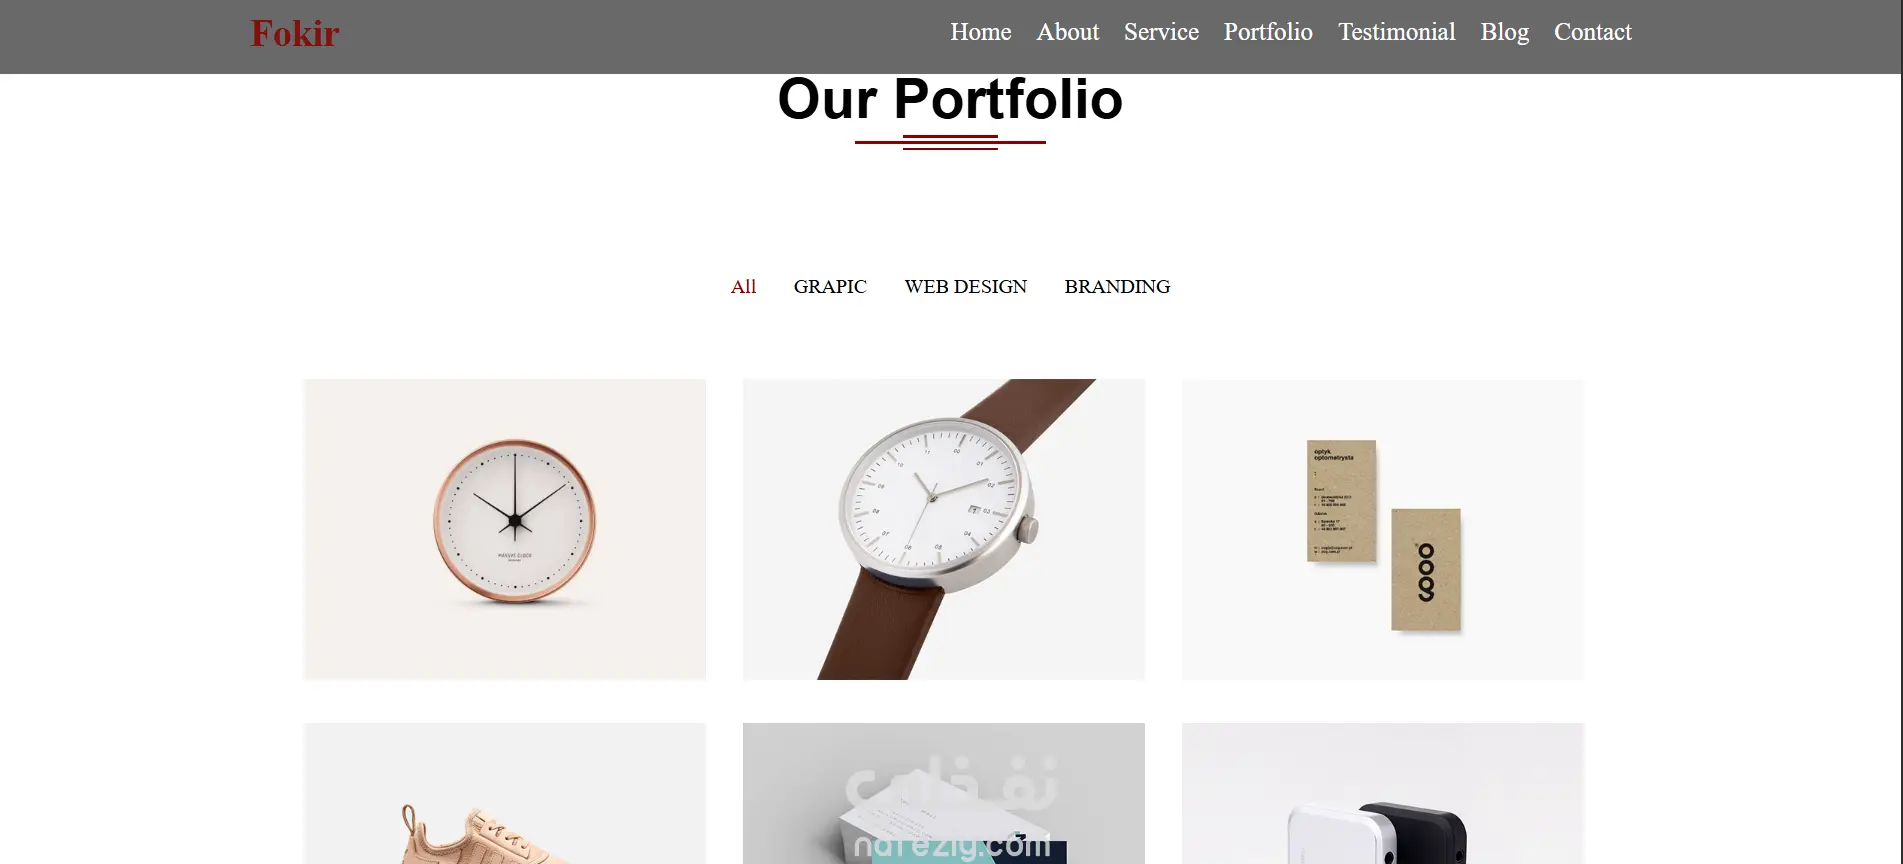
Task: Select the All portfolio filter
Action: tap(743, 287)
